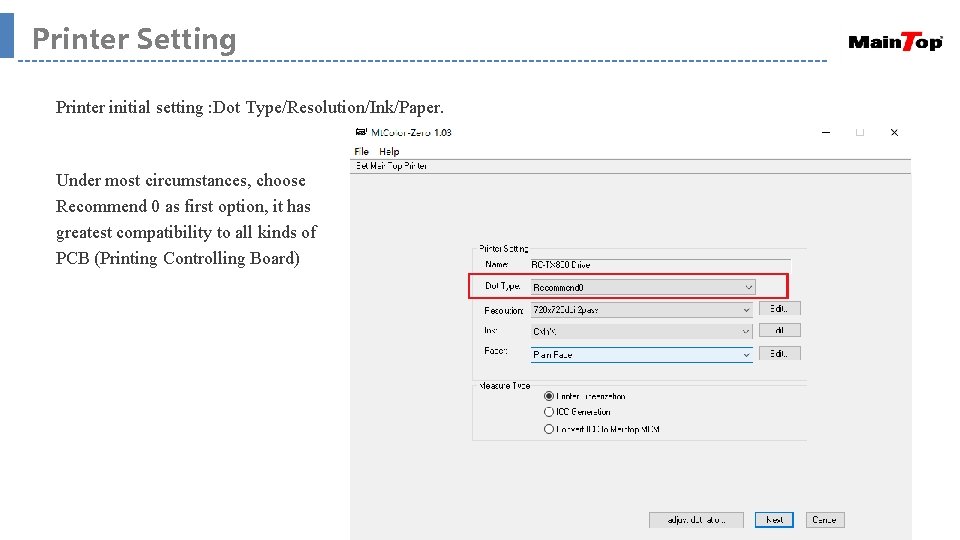960x540 pixels.
Task: Click the MtColor-Zero app icon in title bar
Action: (361, 132)
